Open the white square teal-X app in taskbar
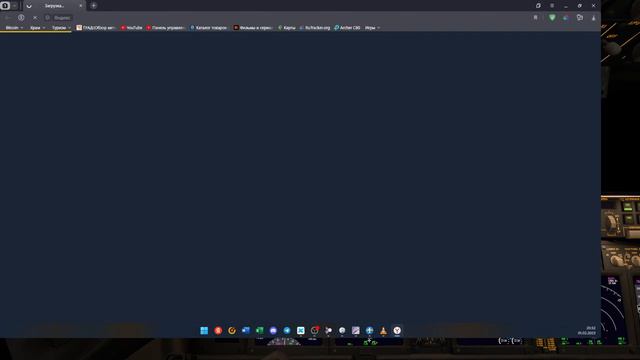 pyautogui.click(x=301, y=331)
